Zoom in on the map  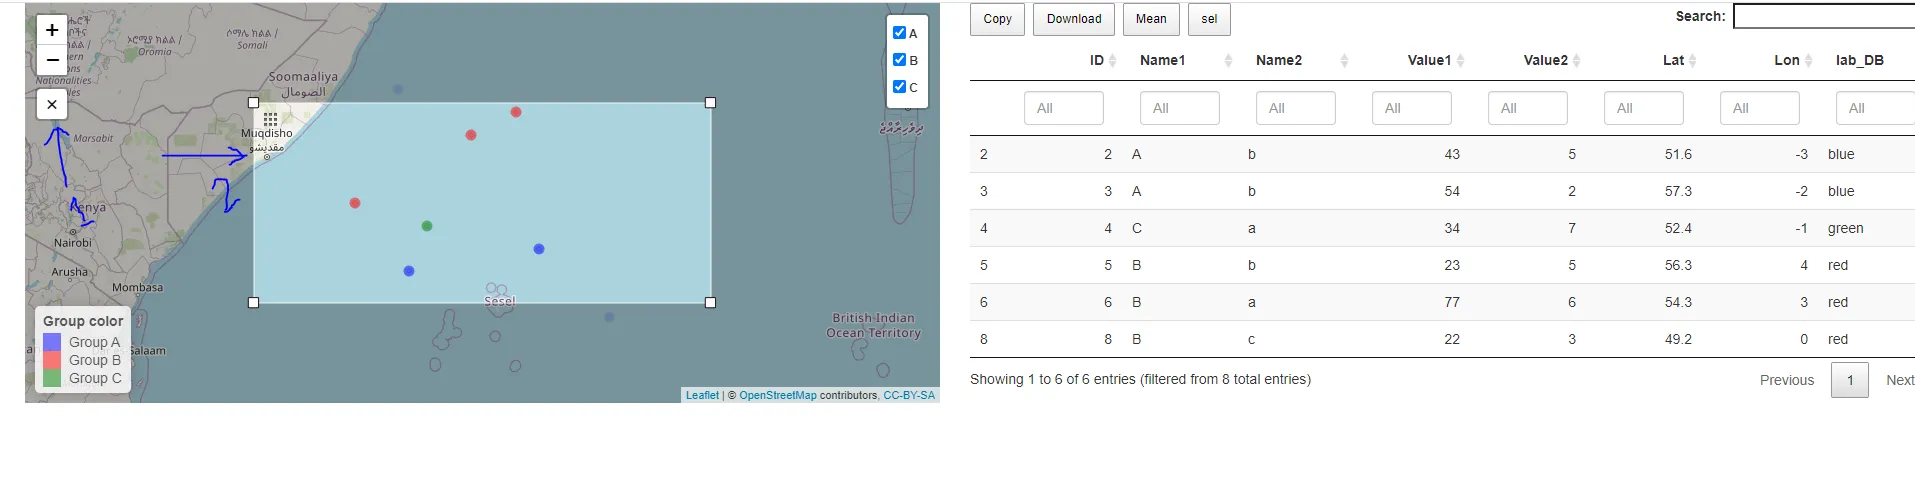click(x=52, y=30)
